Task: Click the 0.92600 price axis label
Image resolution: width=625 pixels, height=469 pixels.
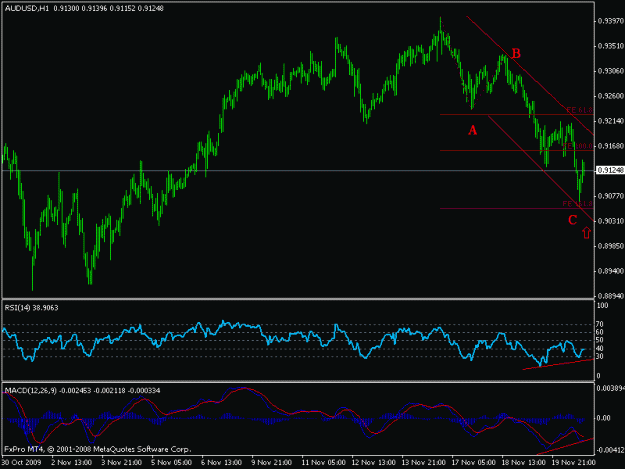Action: tap(611, 96)
